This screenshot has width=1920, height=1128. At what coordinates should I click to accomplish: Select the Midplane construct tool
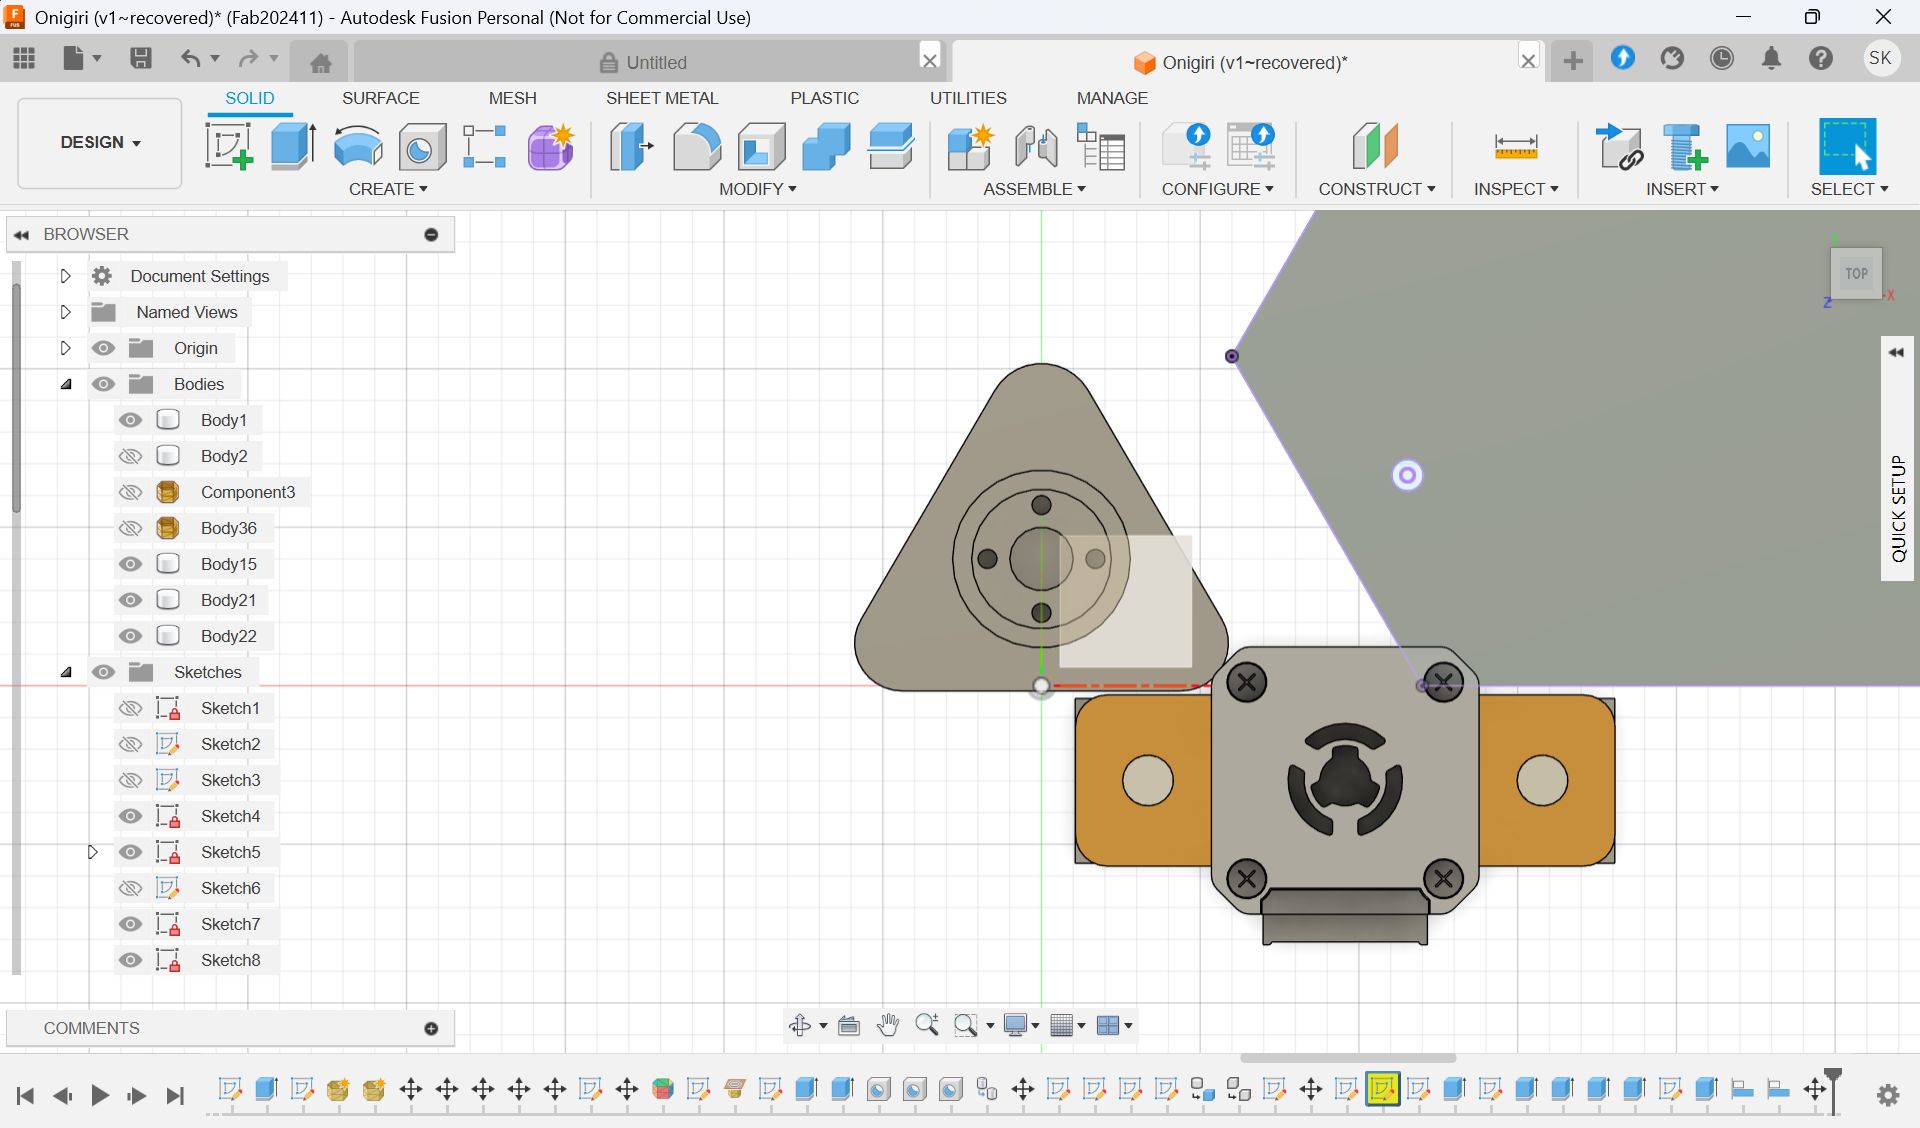(x=1375, y=146)
